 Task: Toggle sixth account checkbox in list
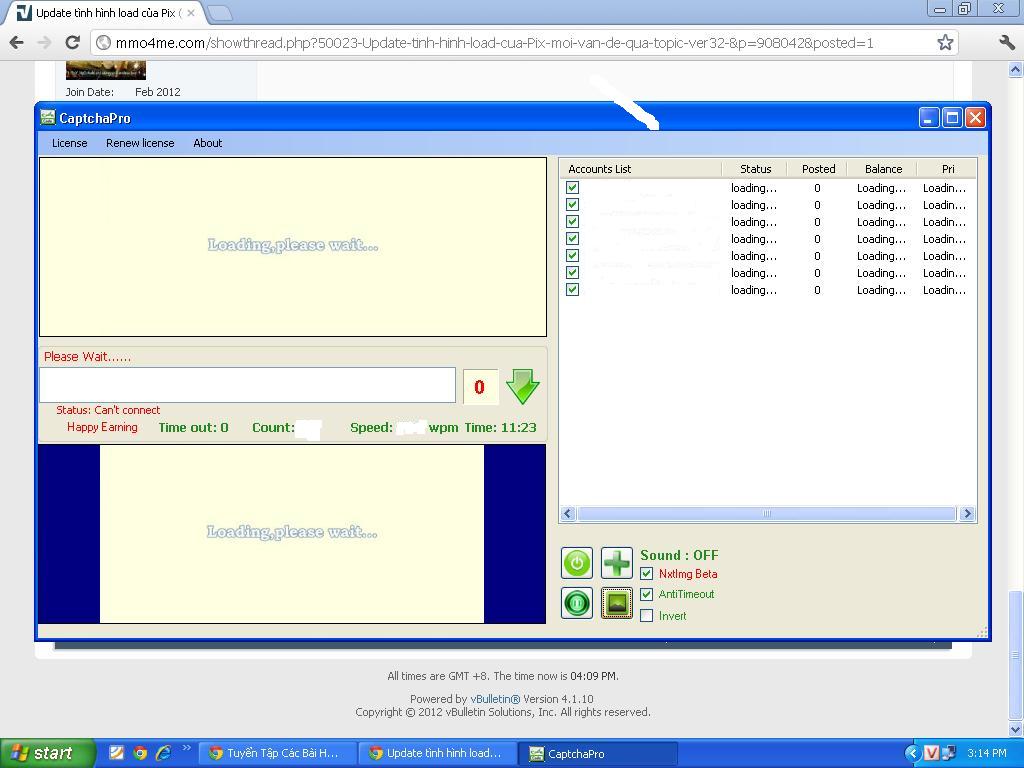pos(572,272)
